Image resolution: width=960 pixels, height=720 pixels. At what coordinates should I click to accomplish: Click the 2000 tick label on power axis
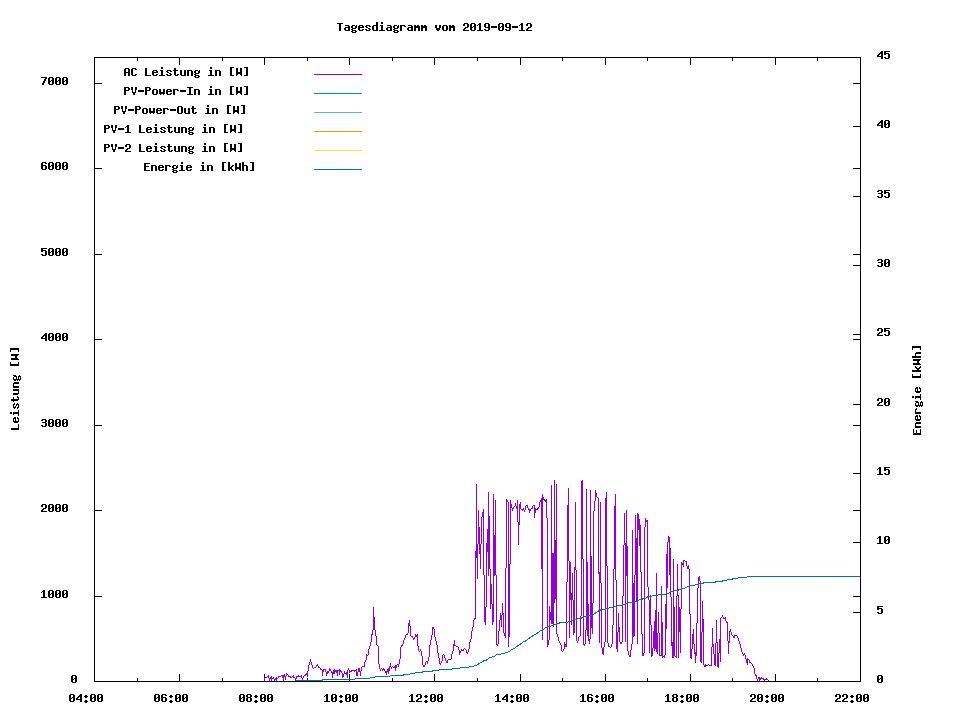(54, 509)
